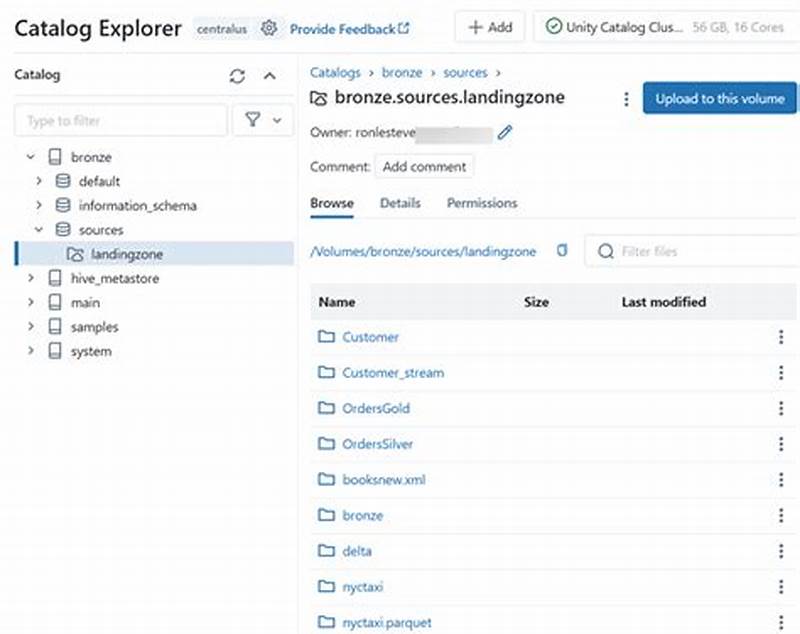Open kebab menu next to bronze.sources.landingzone

(626, 99)
